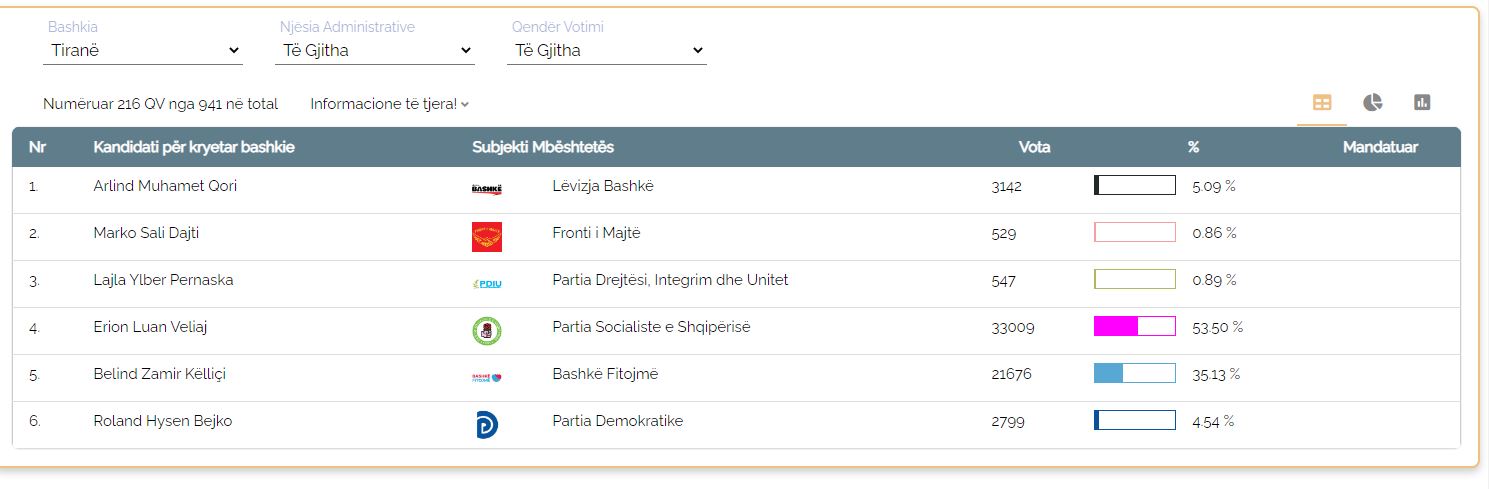The width and height of the screenshot is (1489, 489).
Task: Click the Partia Demokratike blue logo
Action: (x=487, y=424)
